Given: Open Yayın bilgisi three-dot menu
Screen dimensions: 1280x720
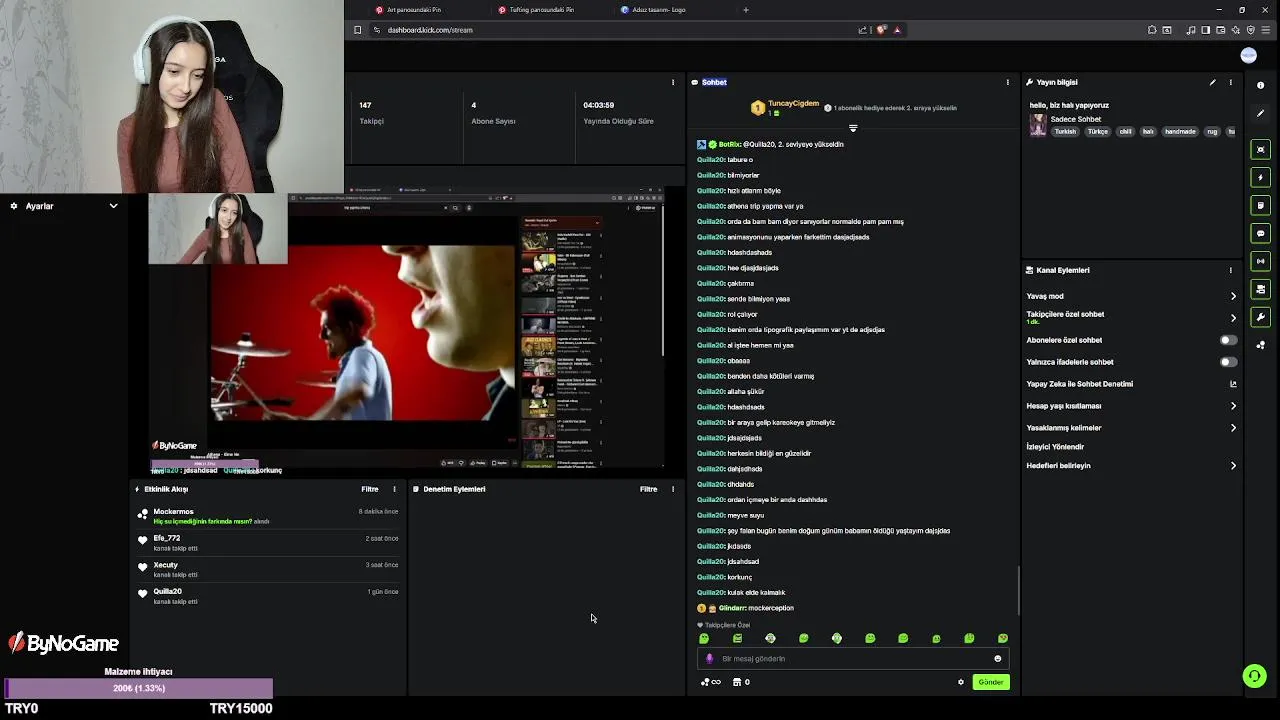Looking at the screenshot, I should pyautogui.click(x=1231, y=82).
